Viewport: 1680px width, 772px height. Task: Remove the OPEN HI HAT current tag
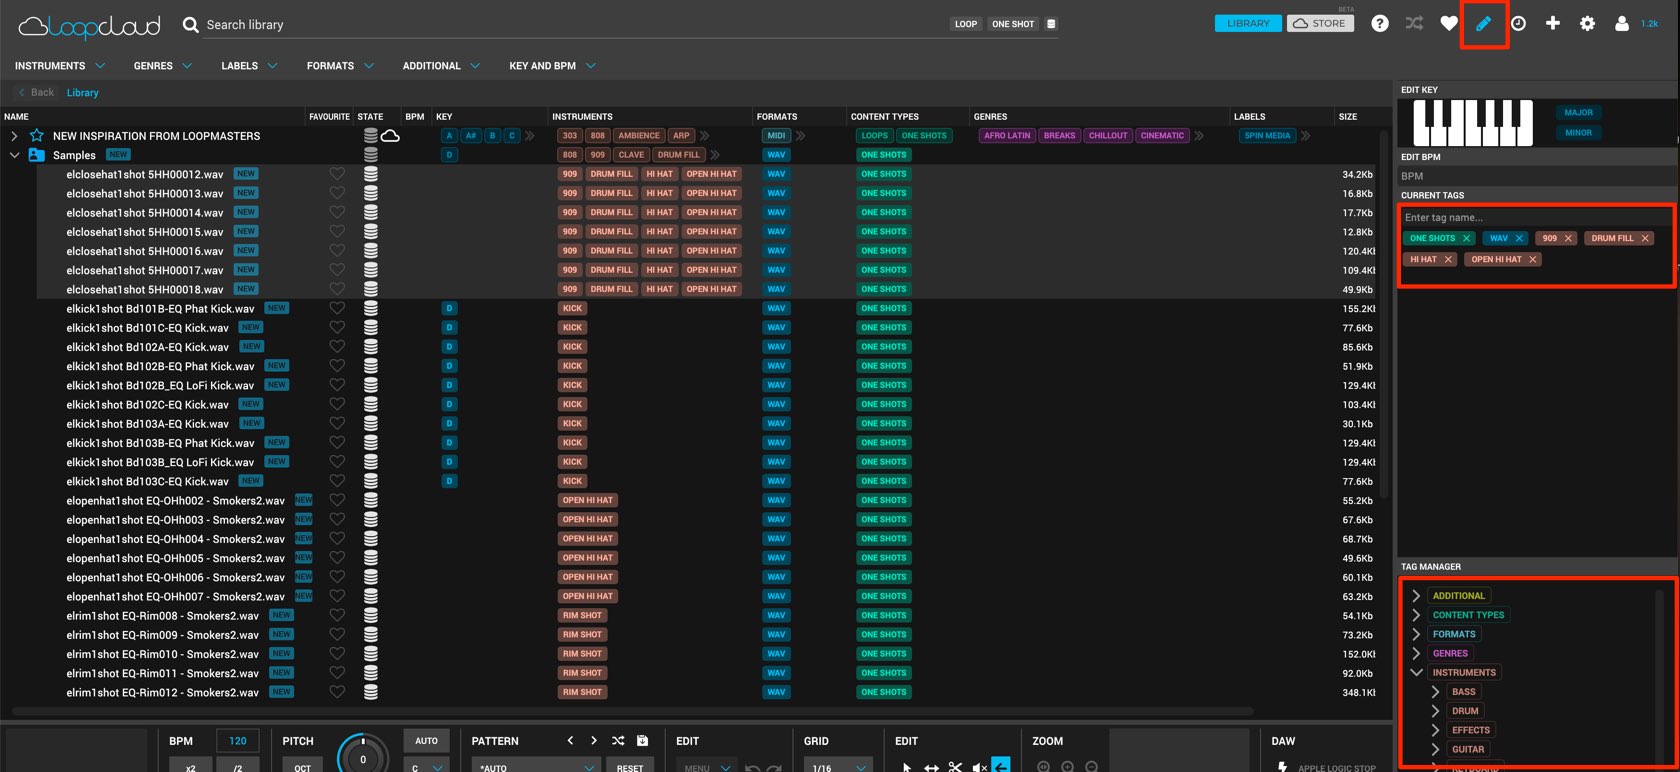pyautogui.click(x=1533, y=259)
